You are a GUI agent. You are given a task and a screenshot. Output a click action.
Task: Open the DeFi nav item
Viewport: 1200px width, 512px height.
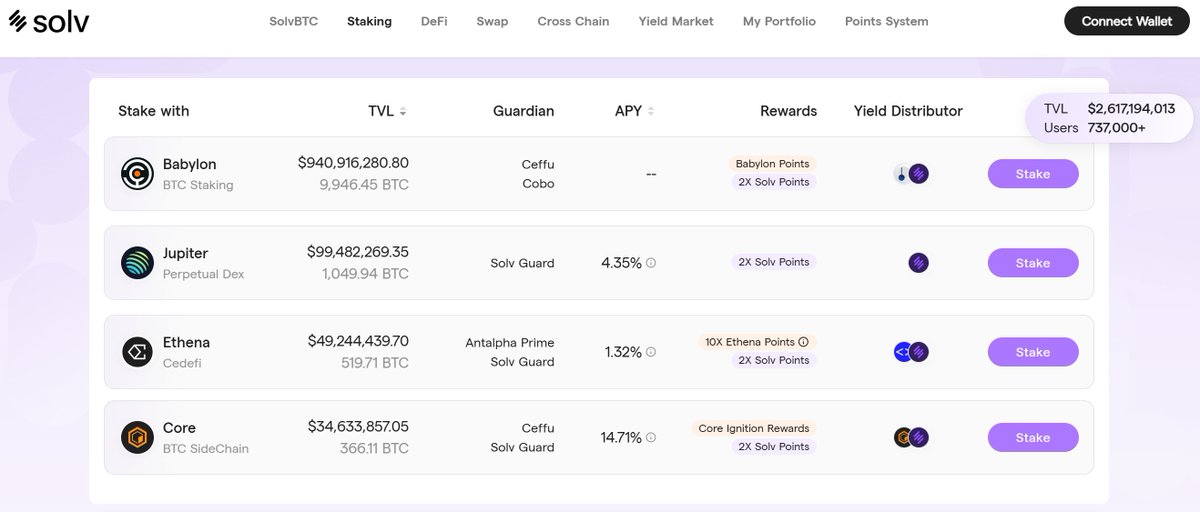[x=434, y=21]
